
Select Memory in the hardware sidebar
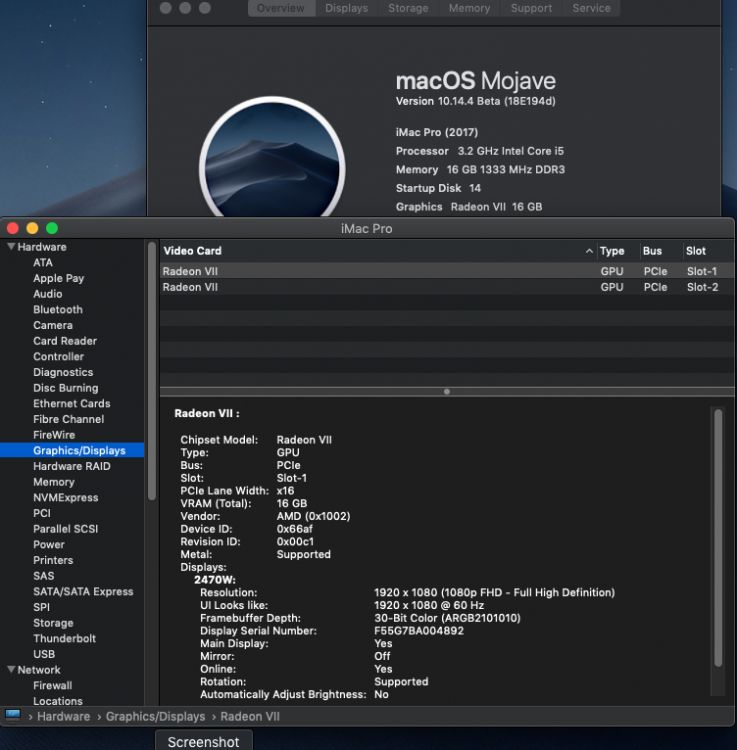coord(54,482)
